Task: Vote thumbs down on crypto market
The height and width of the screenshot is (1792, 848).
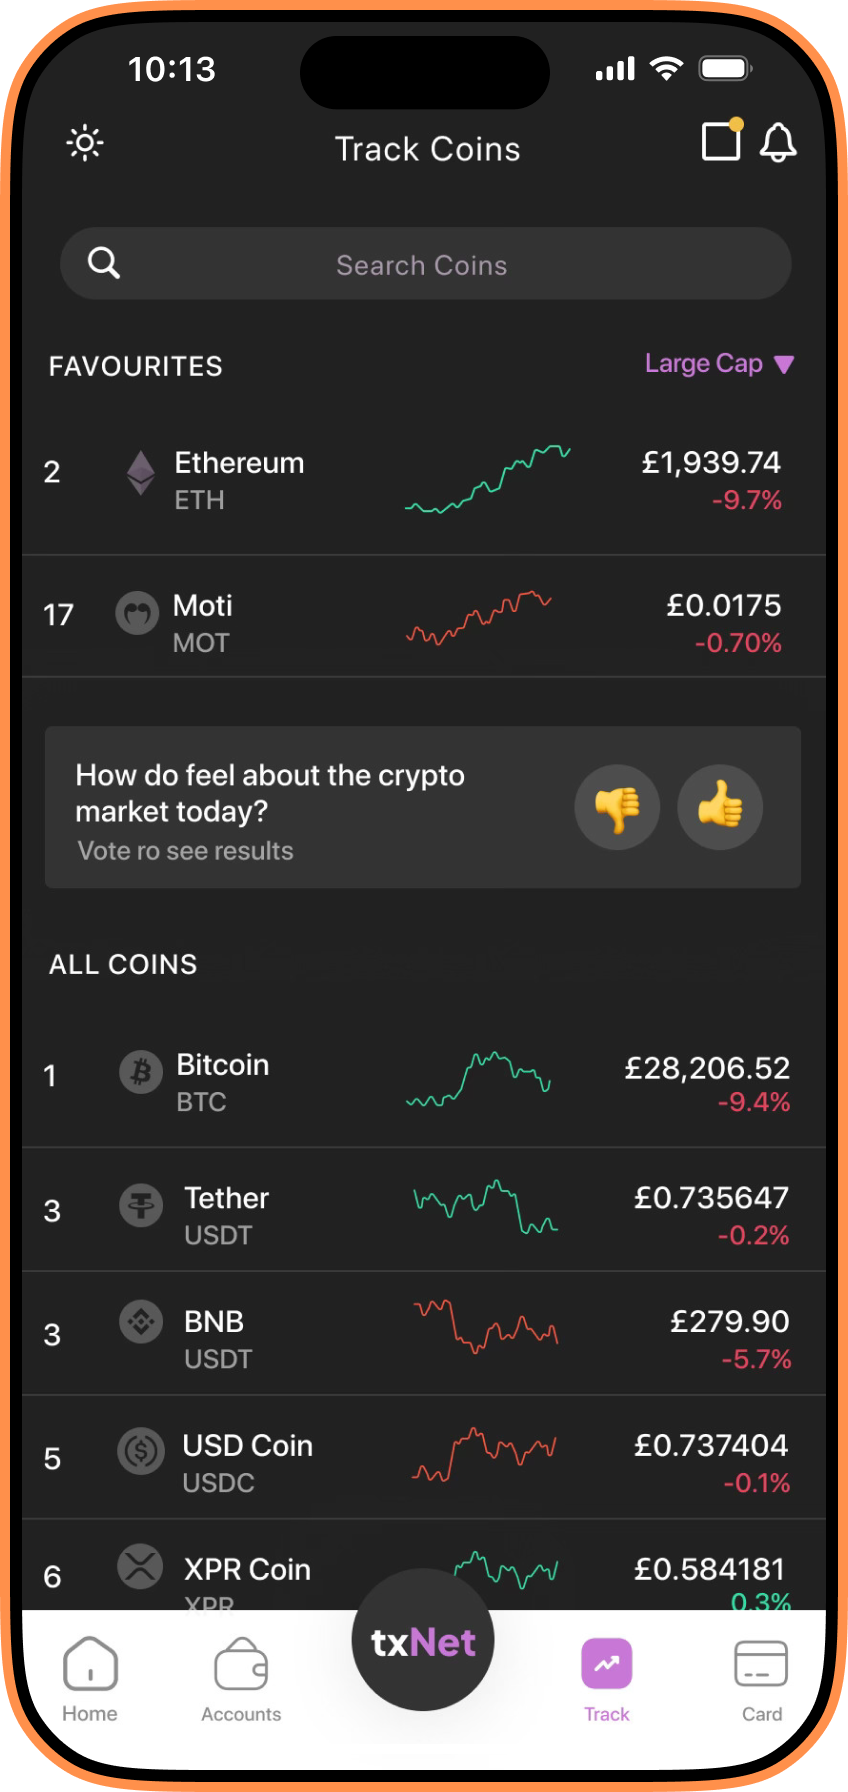Action: (x=617, y=807)
